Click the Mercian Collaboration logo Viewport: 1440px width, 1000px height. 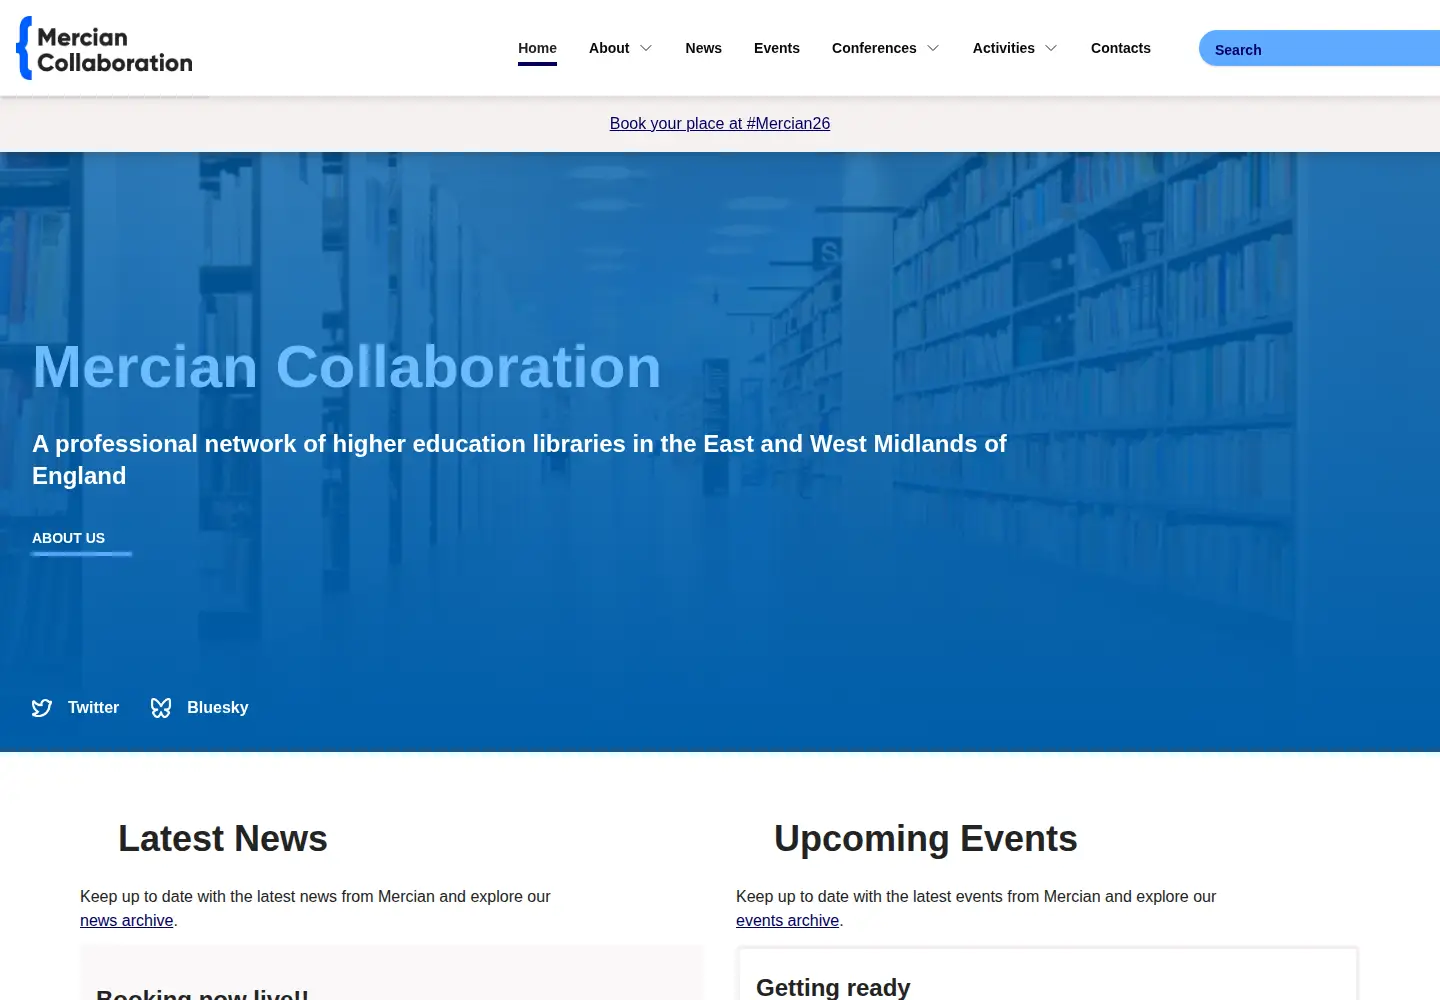[105, 48]
